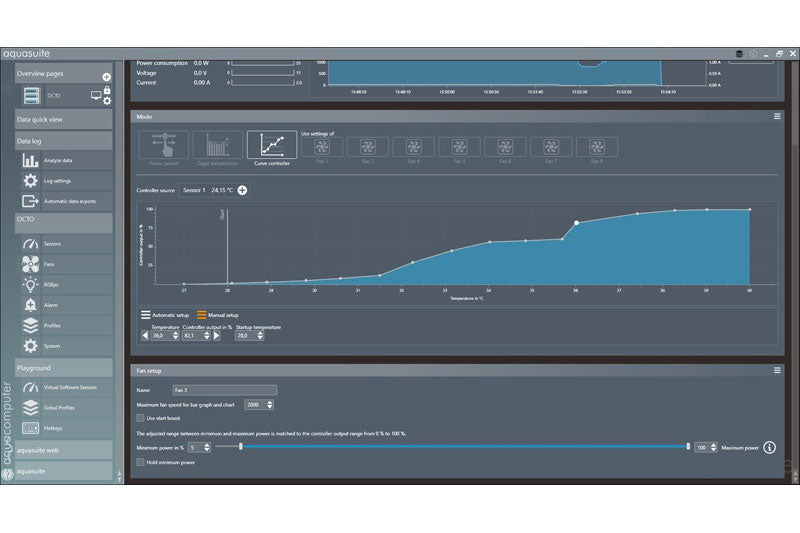Open the Fan setup panel menu
The height and width of the screenshot is (533, 800).
pyautogui.click(x=776, y=370)
